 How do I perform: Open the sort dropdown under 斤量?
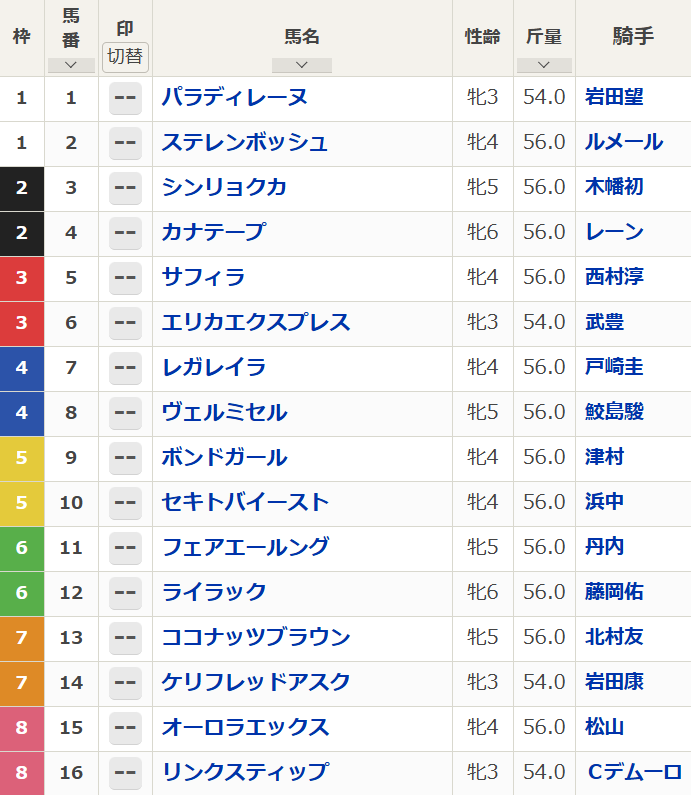coord(544,65)
